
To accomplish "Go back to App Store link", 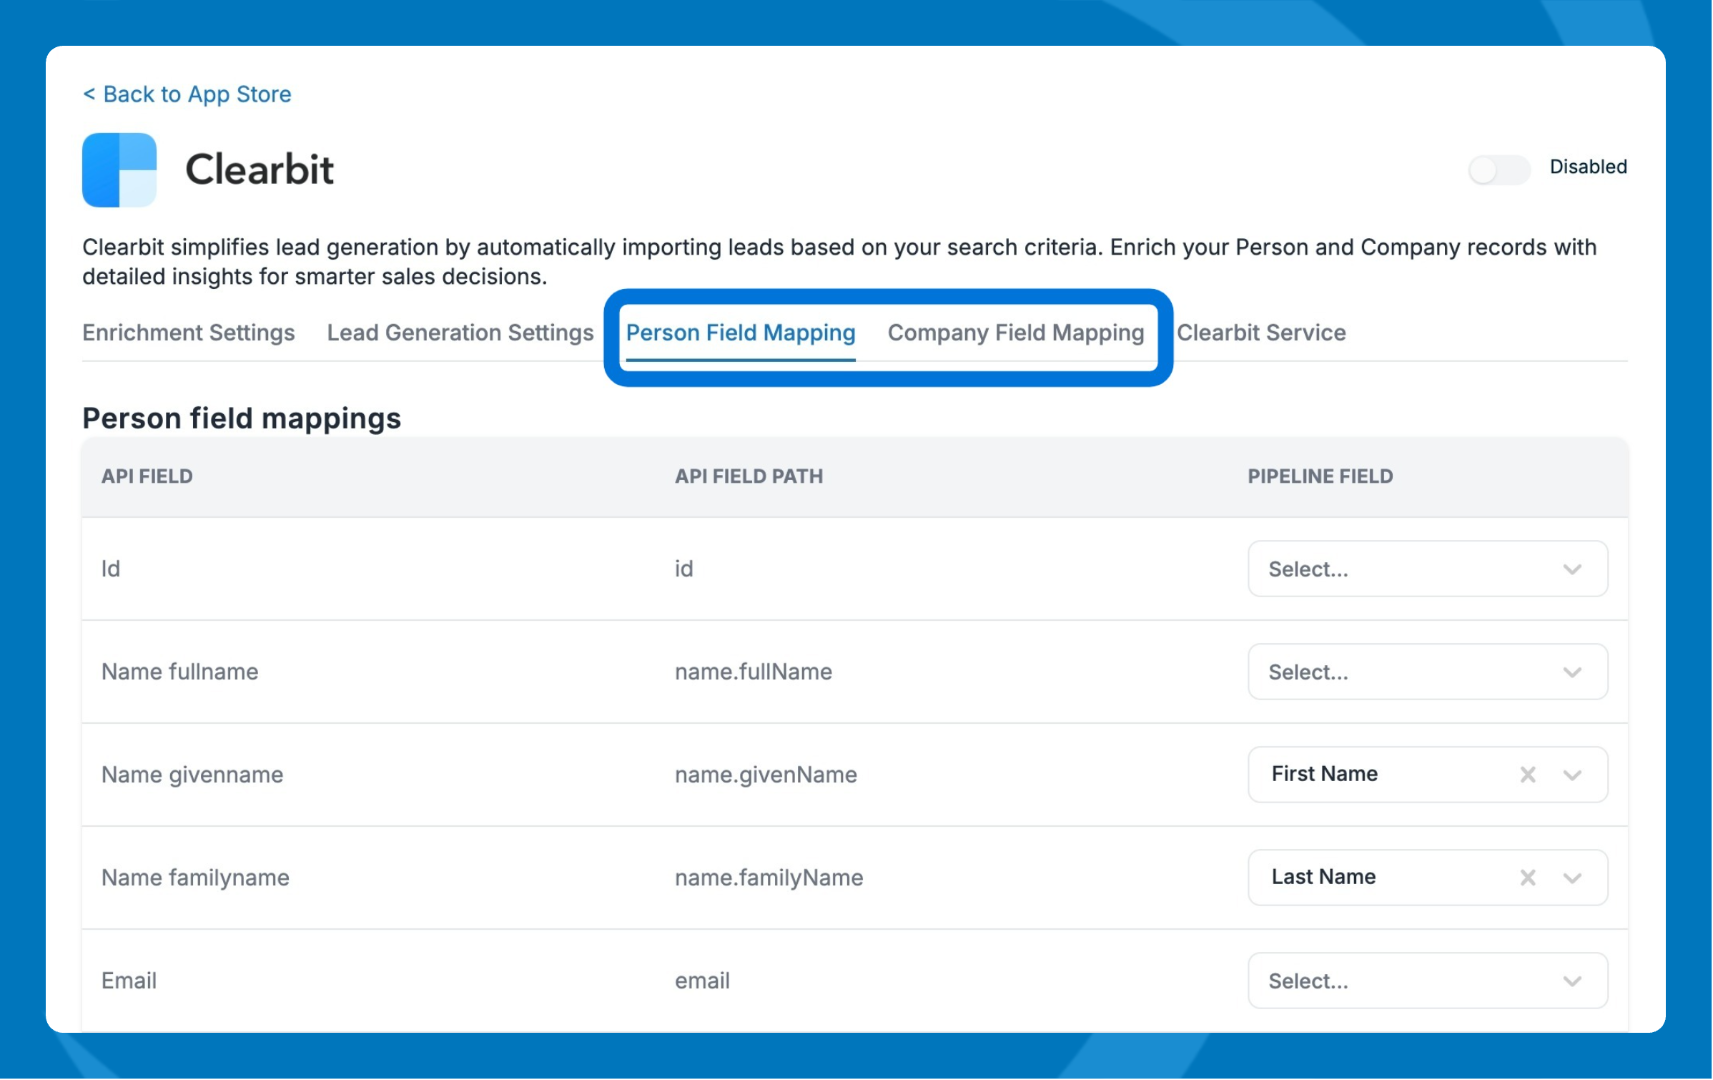I will (187, 94).
